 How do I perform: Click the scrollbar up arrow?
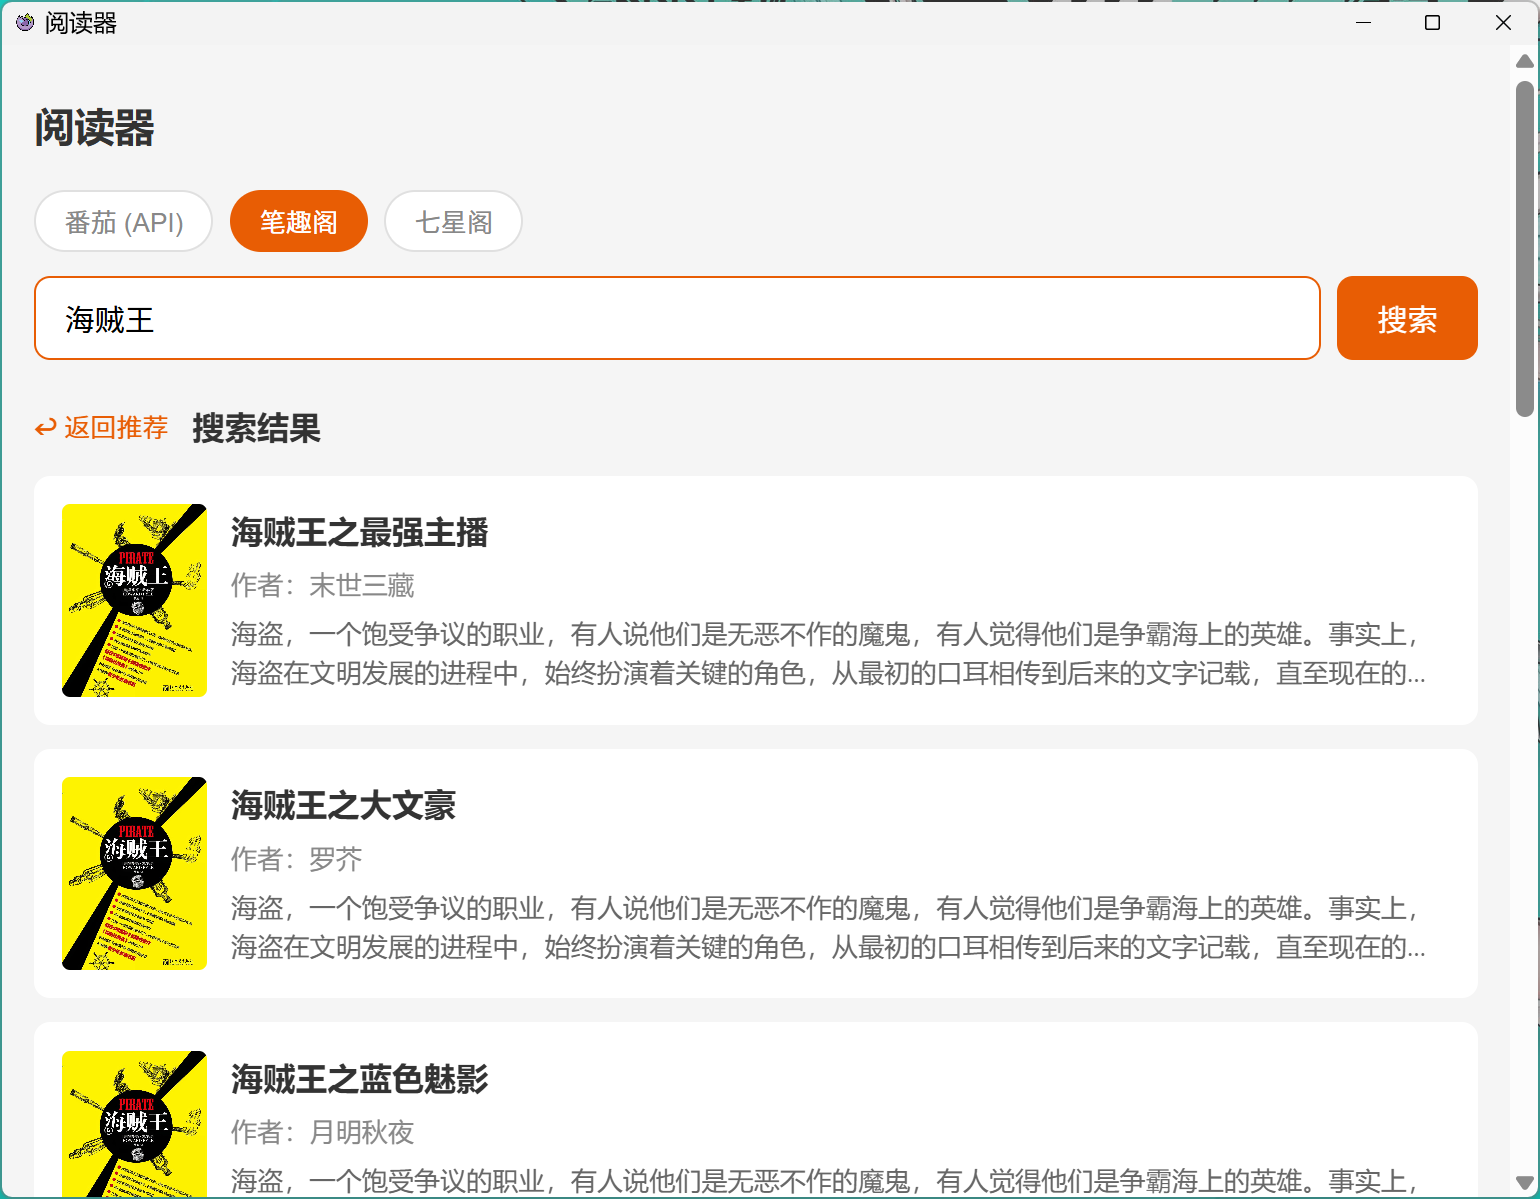click(x=1525, y=61)
